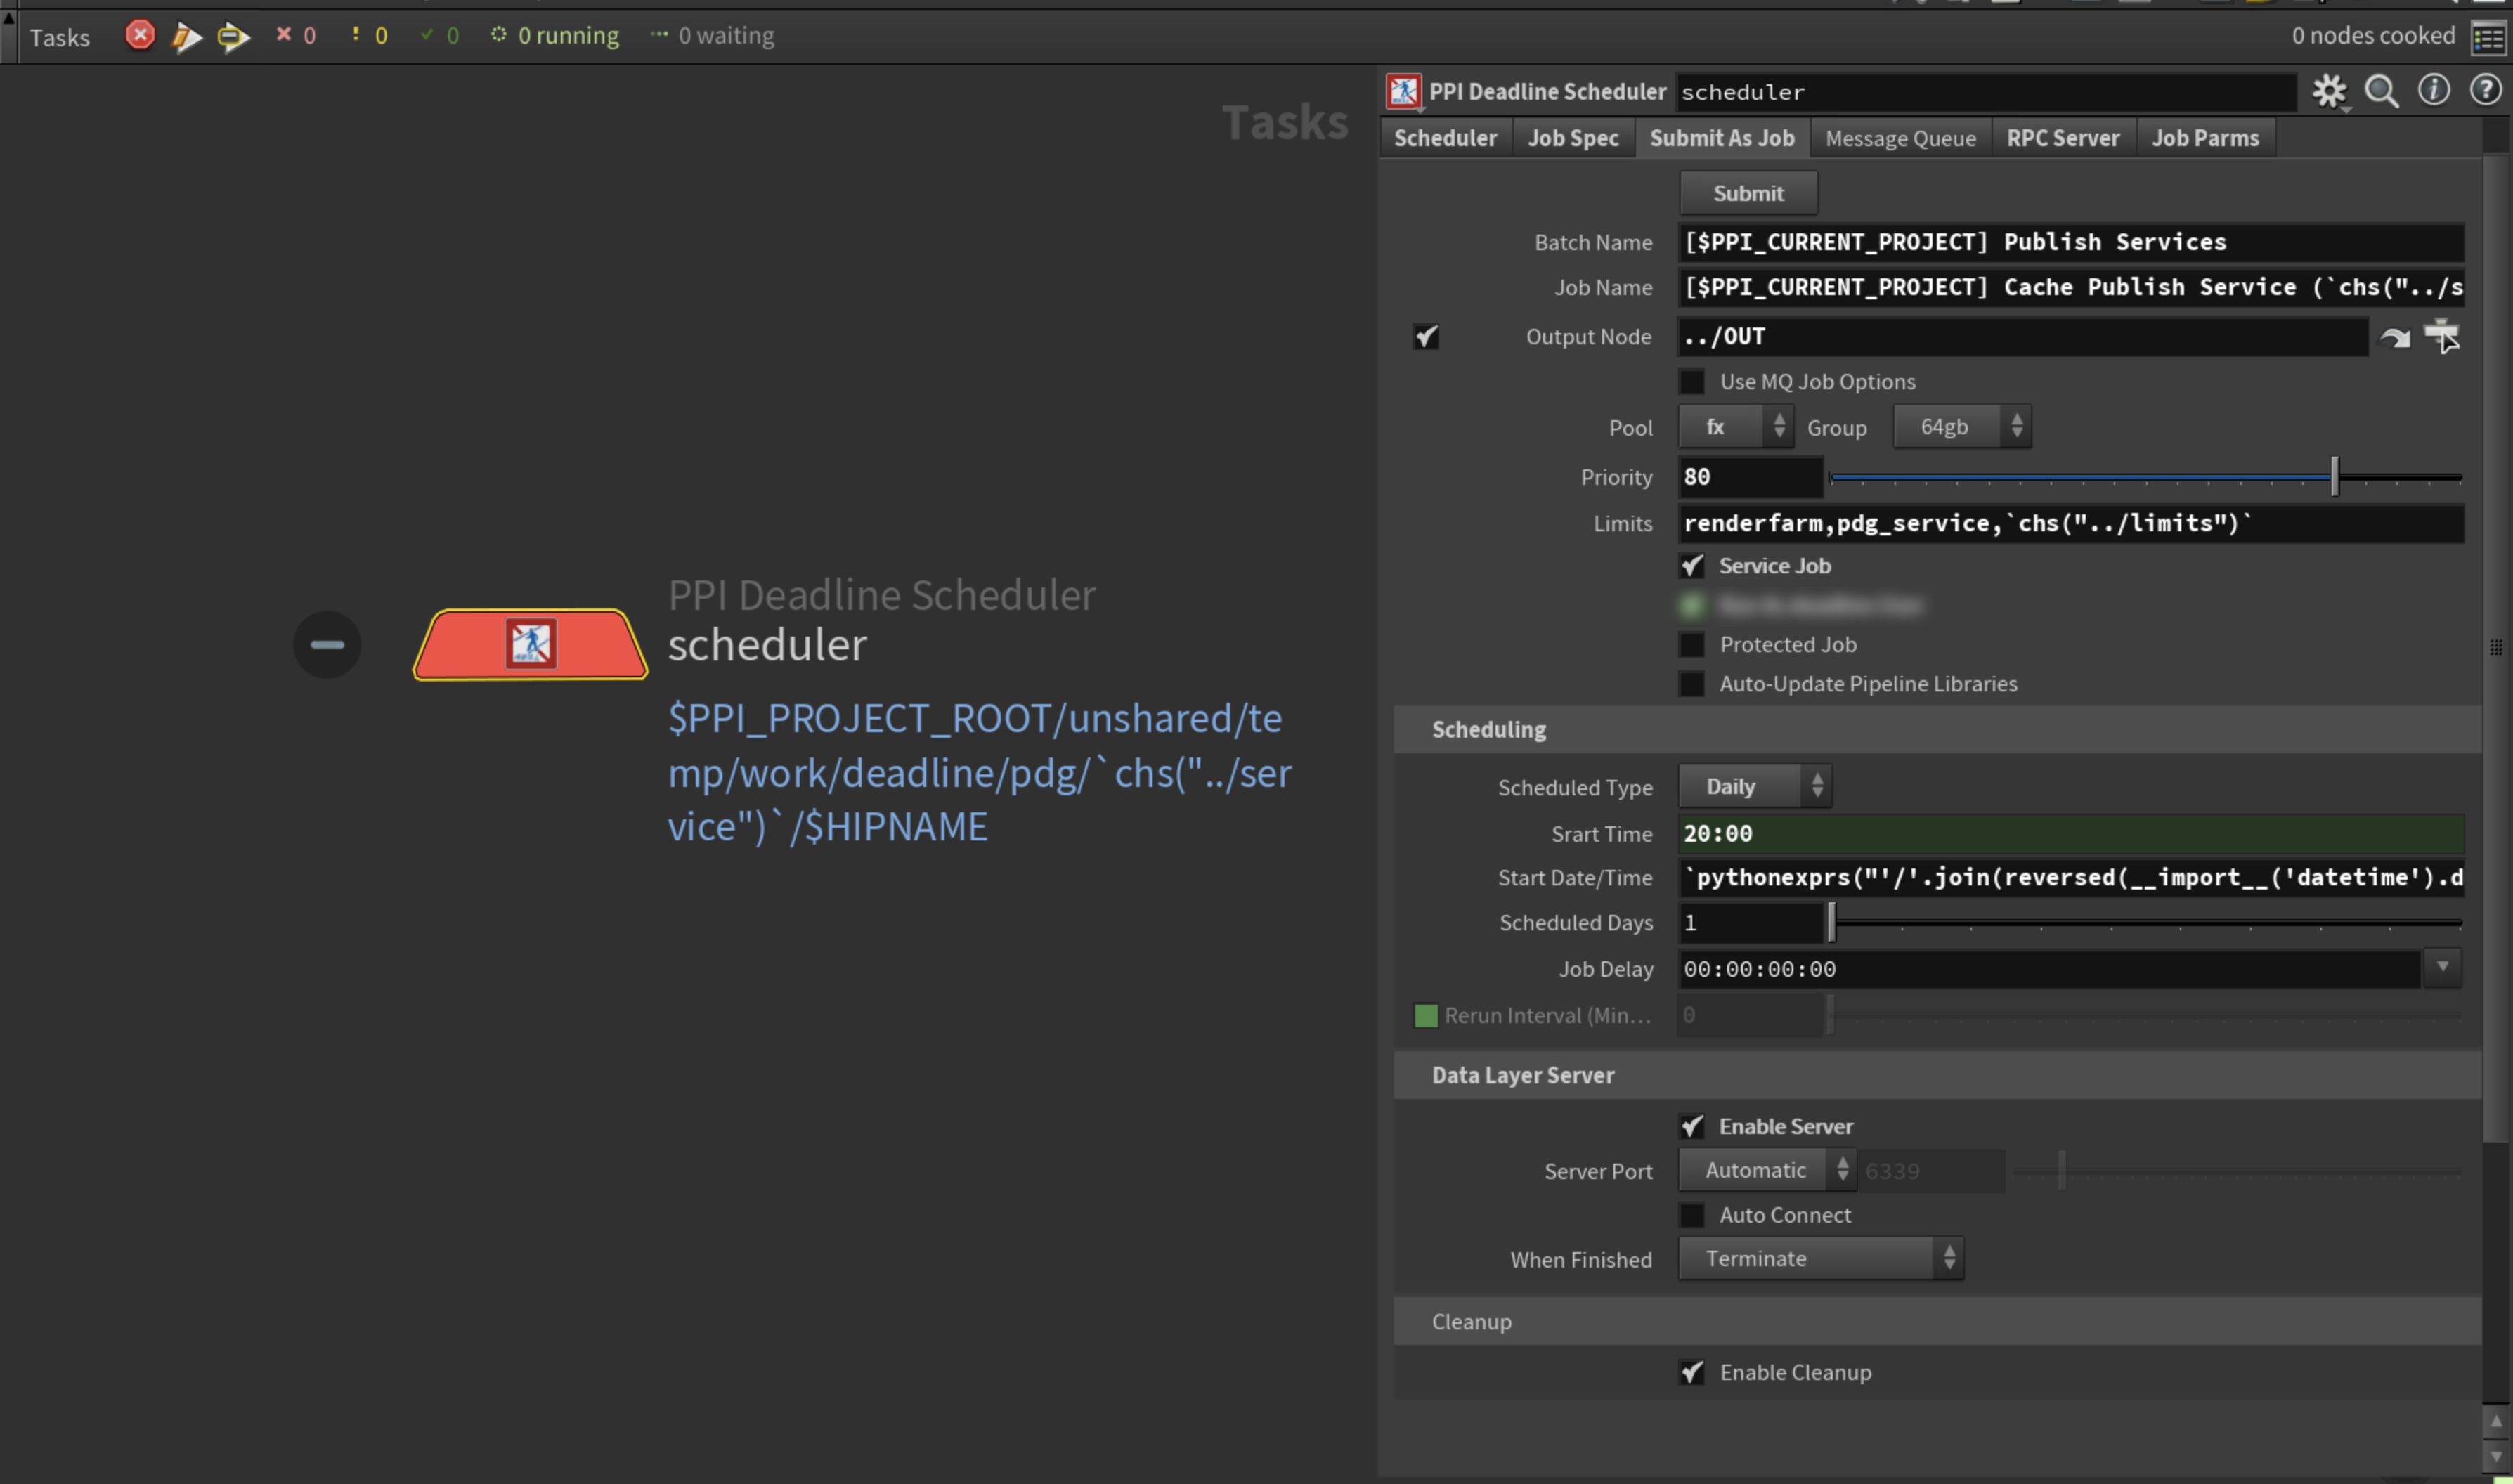Viewport: 2513px width, 1484px height.
Task: Open the help question mark icon
Action: tap(2485, 90)
